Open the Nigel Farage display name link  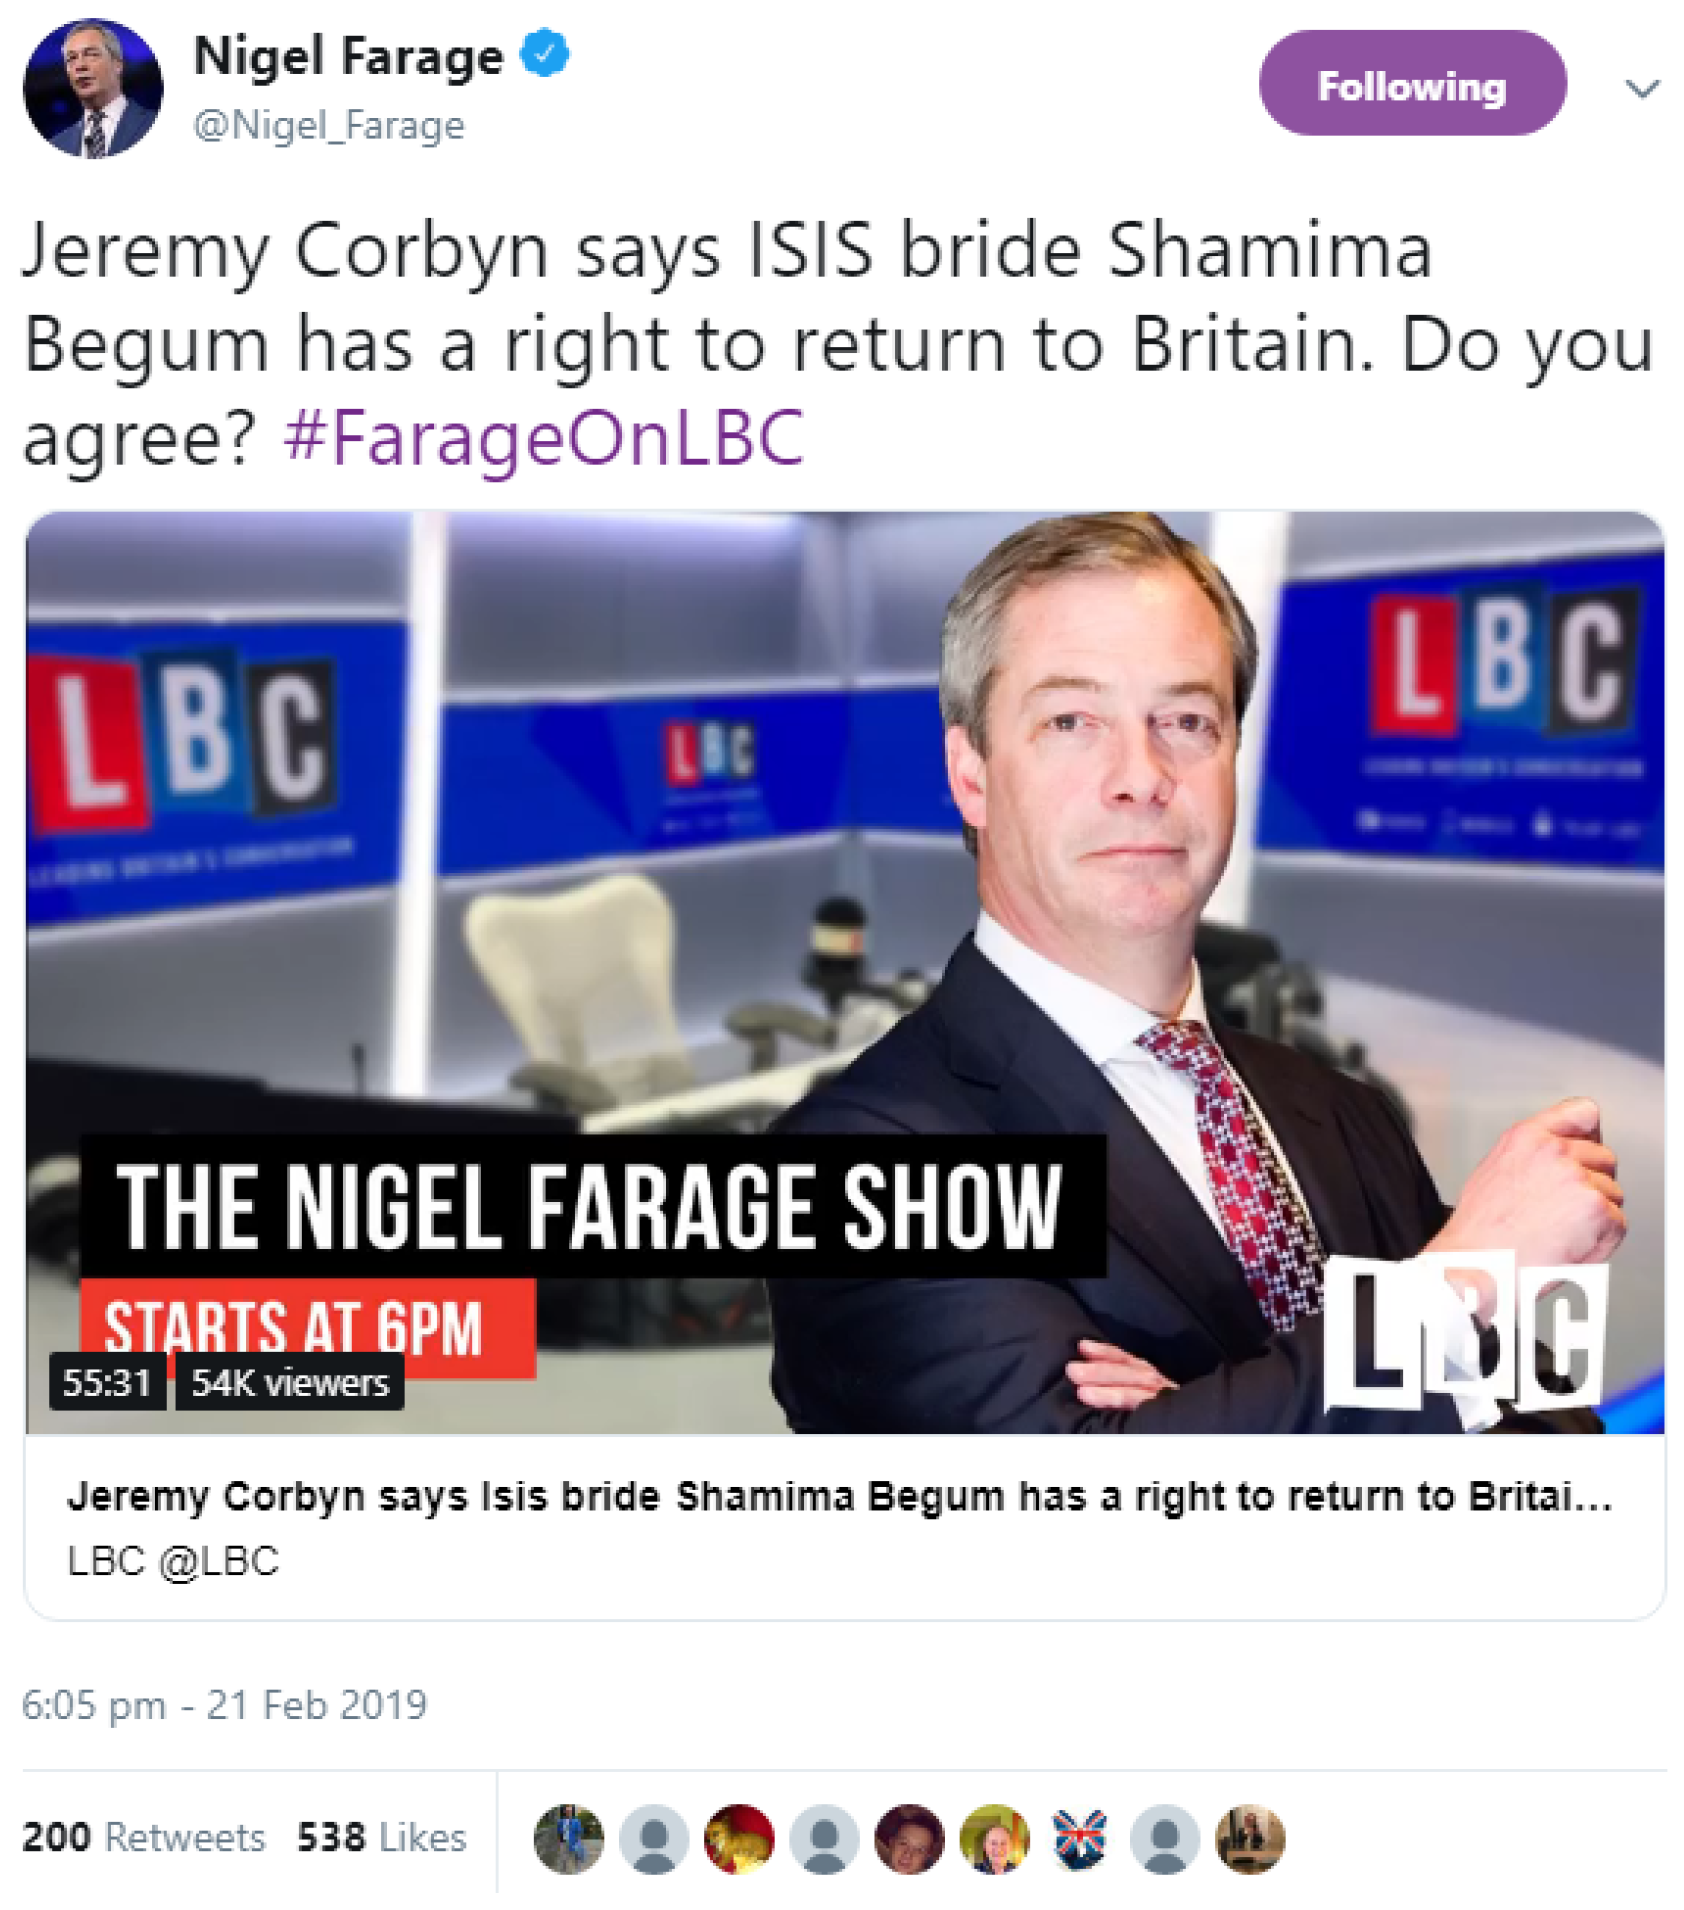click(x=348, y=56)
